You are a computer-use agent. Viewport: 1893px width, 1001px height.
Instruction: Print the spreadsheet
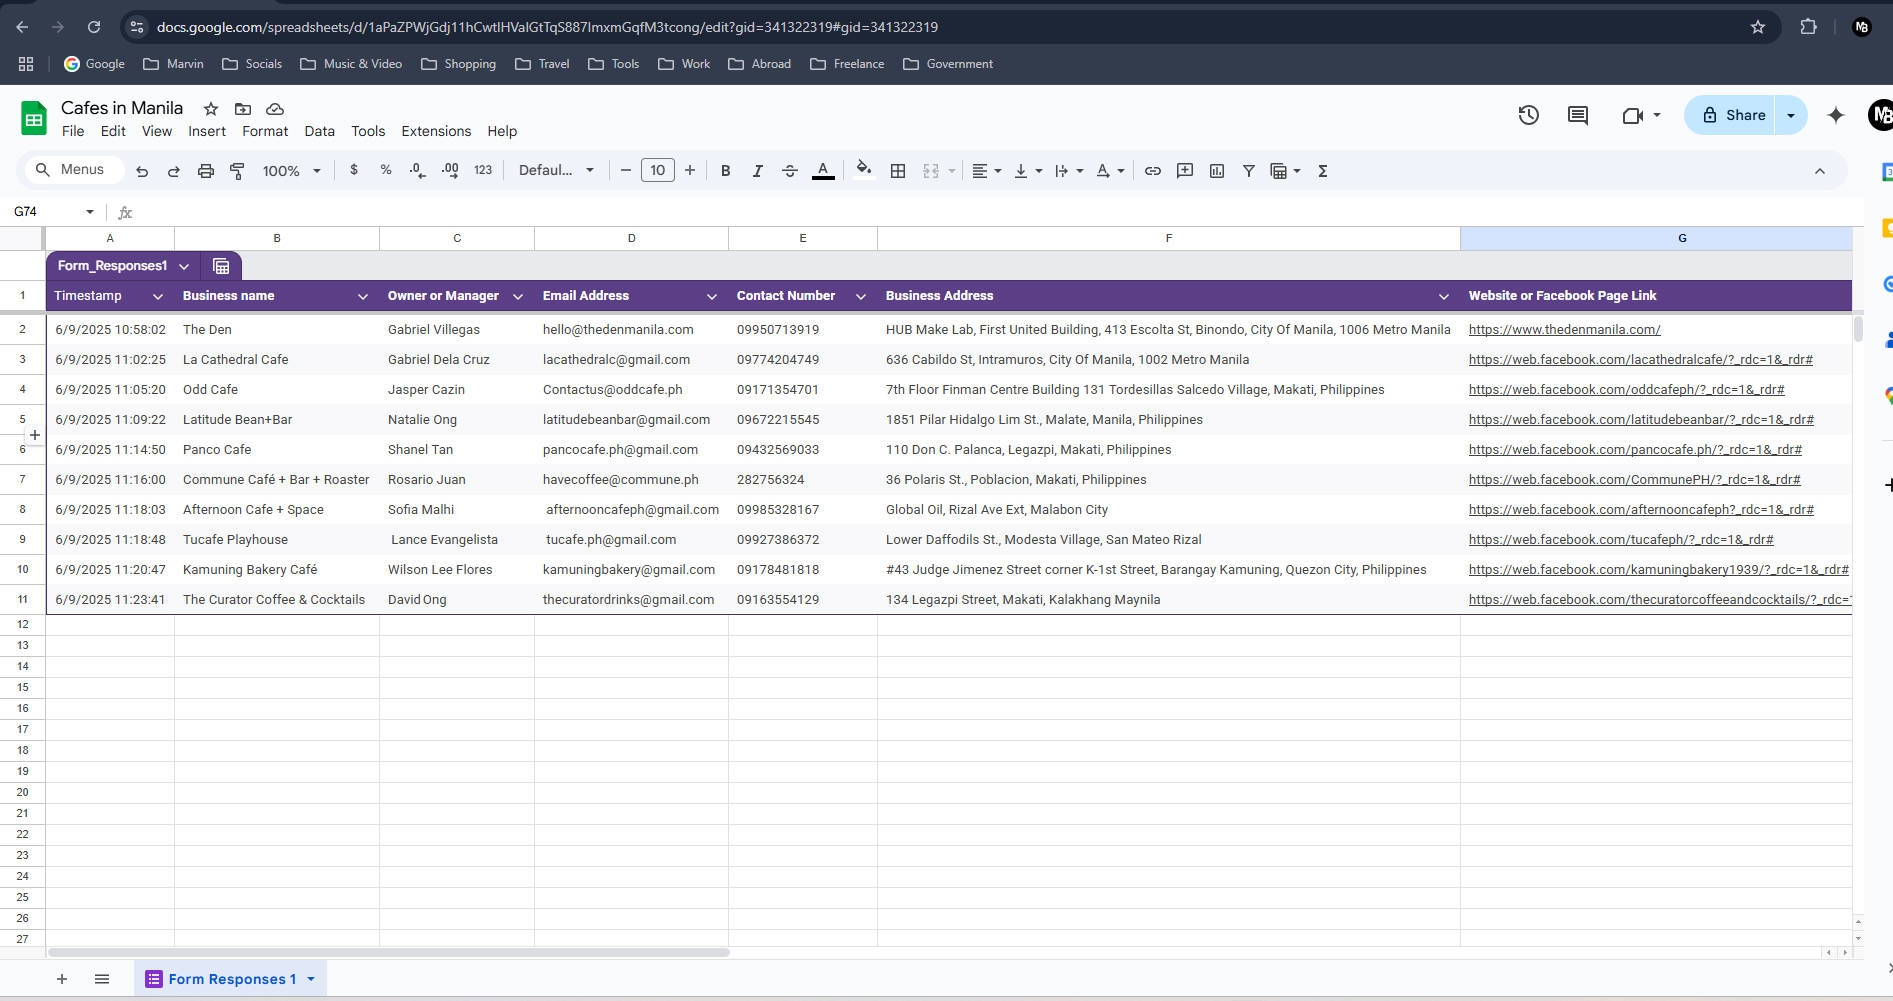tap(205, 171)
